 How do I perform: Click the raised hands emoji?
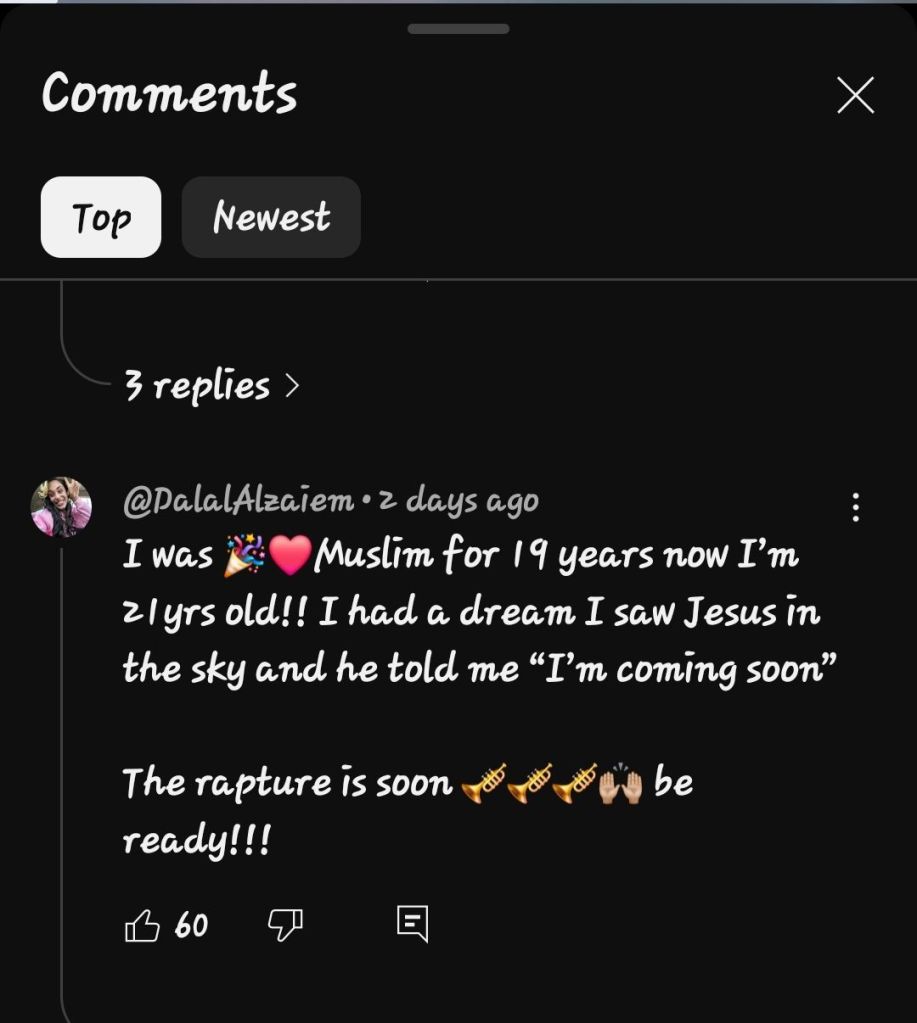621,785
